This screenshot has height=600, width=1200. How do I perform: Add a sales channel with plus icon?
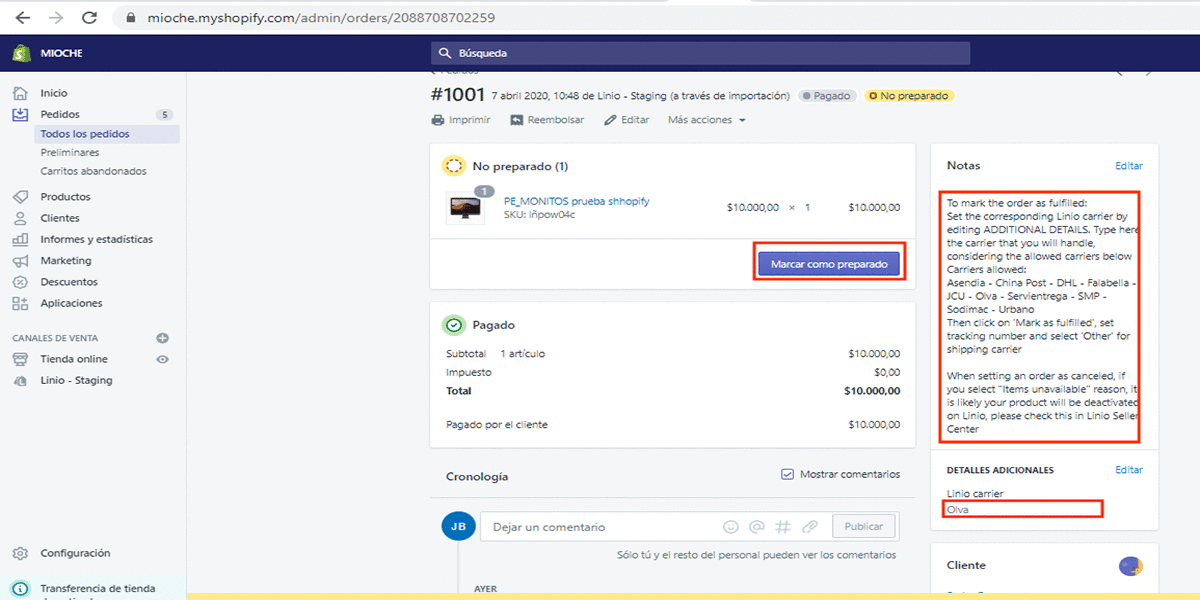(162, 338)
